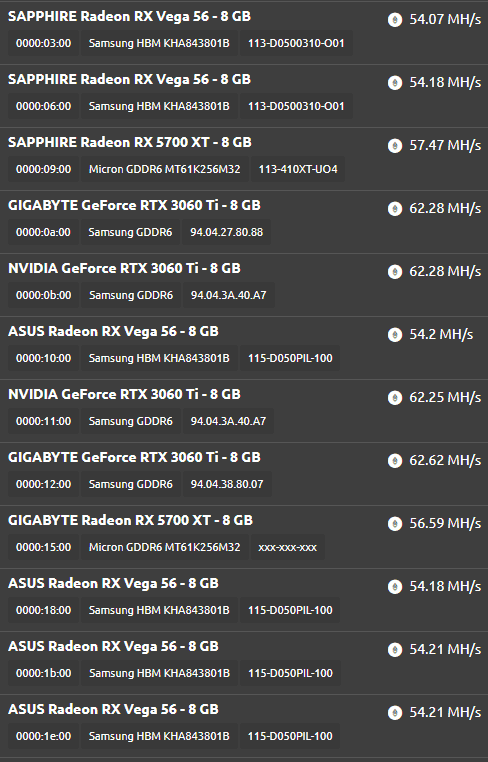Click the 62.62 MH/s hashrate value
This screenshot has width=488, height=762.
pyautogui.click(x=445, y=460)
